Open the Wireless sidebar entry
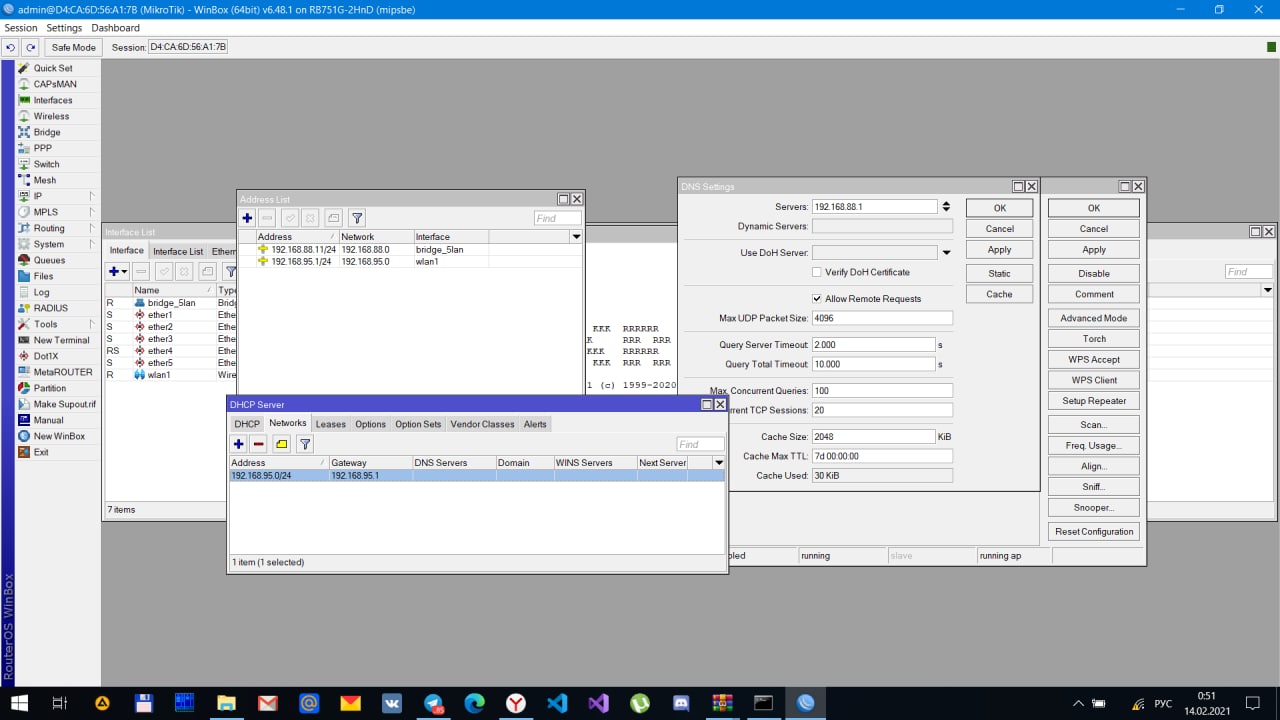 point(52,116)
